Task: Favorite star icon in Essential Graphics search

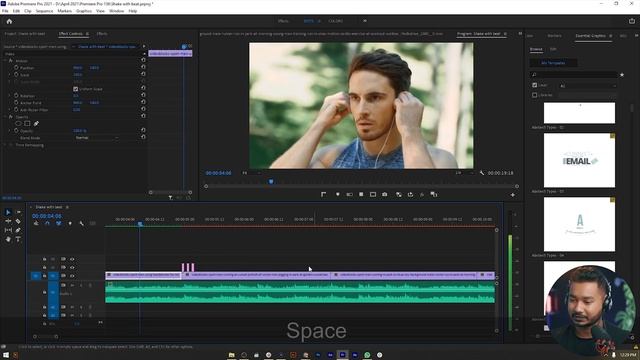Action: click(622, 75)
